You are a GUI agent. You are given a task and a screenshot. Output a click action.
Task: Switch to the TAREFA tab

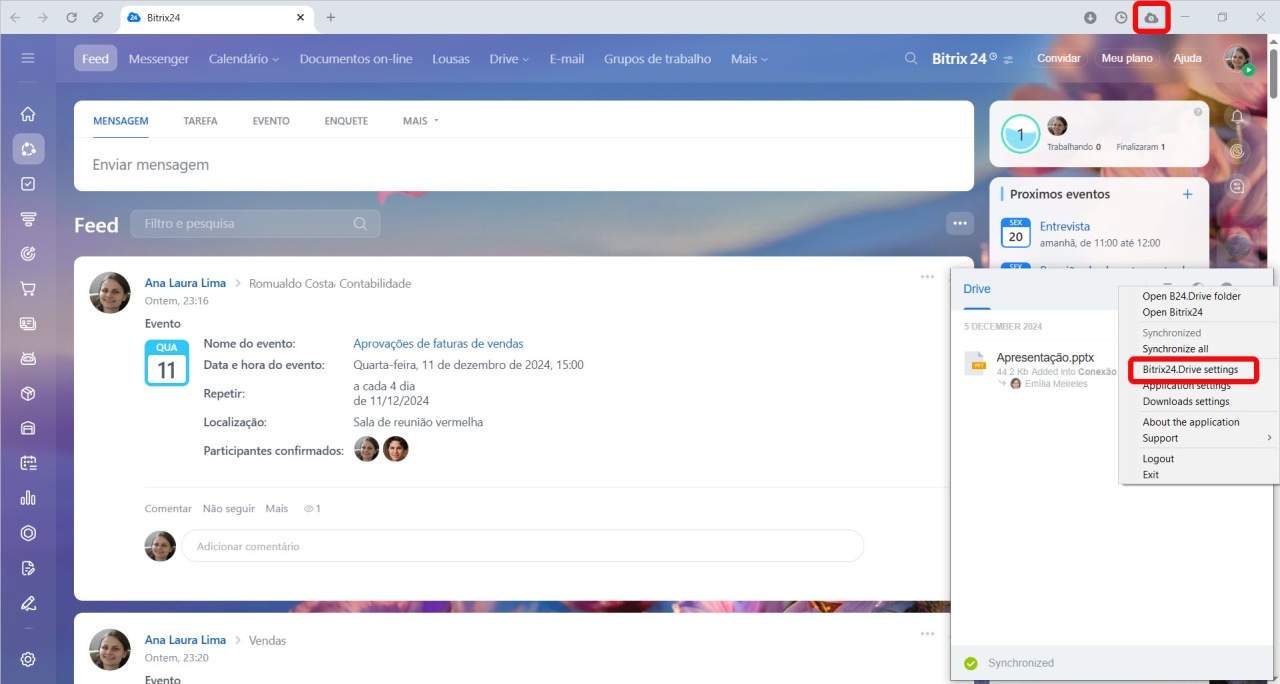(200, 121)
